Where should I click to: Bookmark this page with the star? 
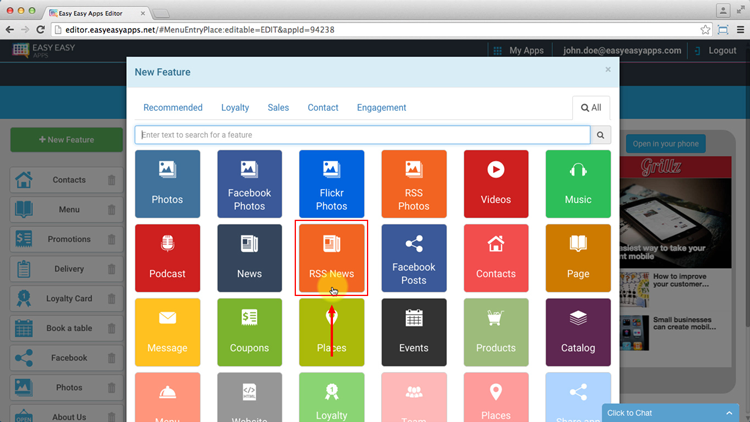coord(705,30)
